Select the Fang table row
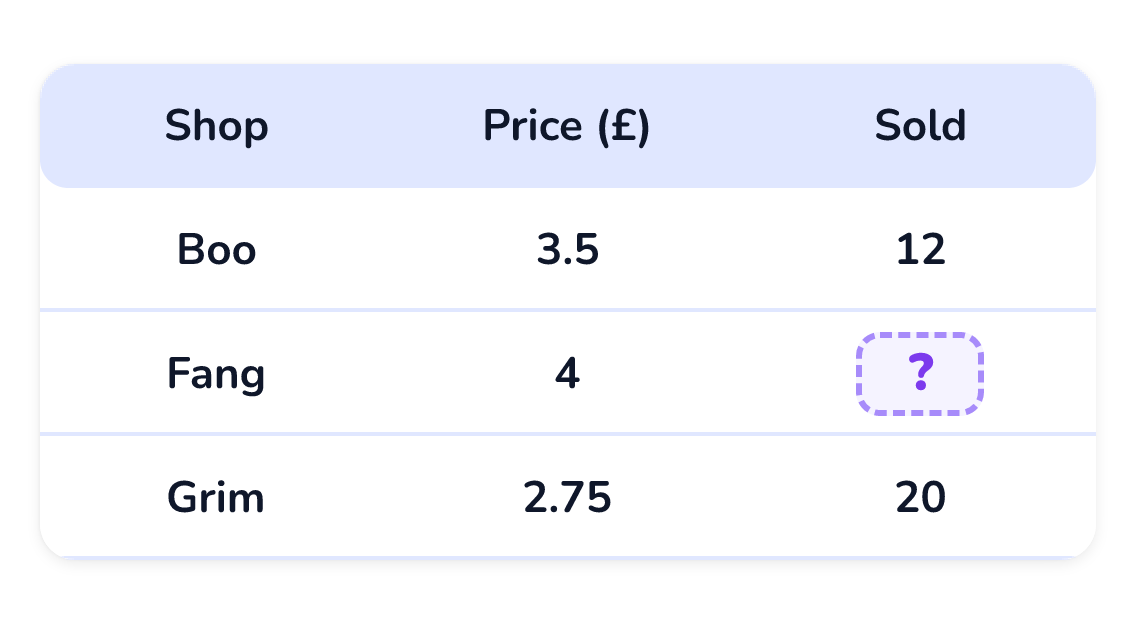This screenshot has width=1136, height=624. pos(568,373)
